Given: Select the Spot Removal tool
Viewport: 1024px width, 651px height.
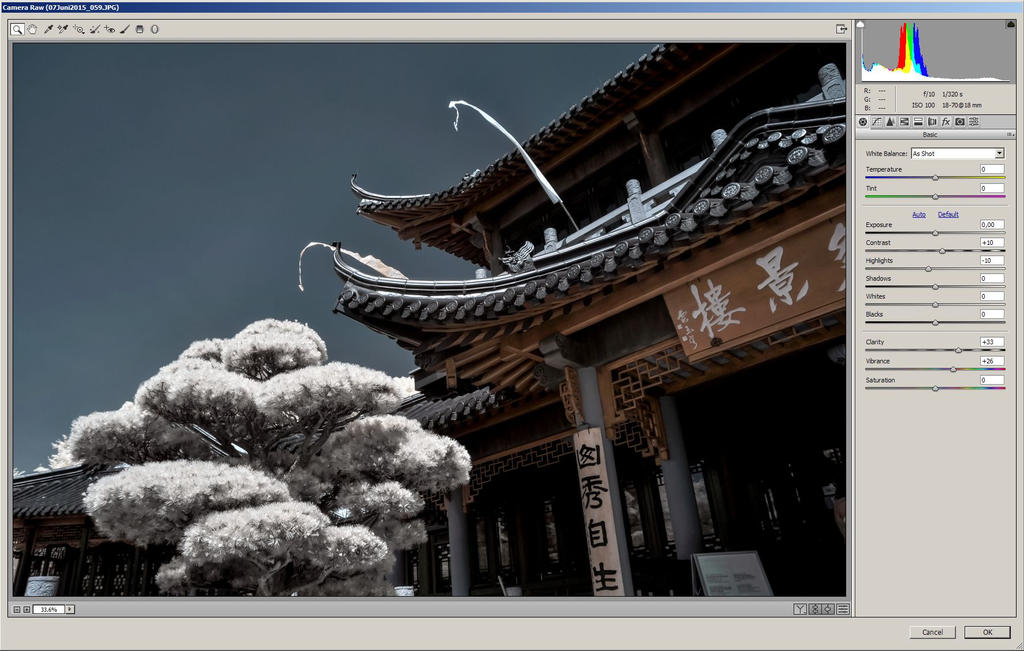Looking at the screenshot, I should pos(95,29).
